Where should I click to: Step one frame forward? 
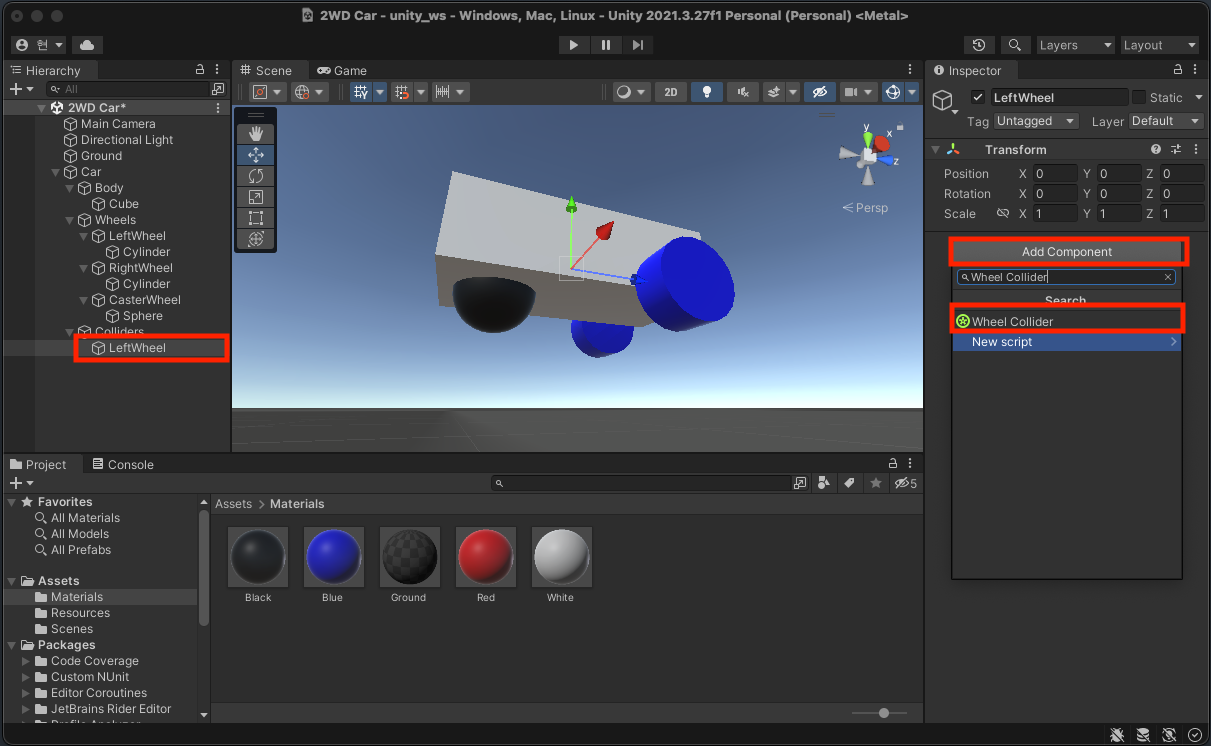[x=637, y=45]
